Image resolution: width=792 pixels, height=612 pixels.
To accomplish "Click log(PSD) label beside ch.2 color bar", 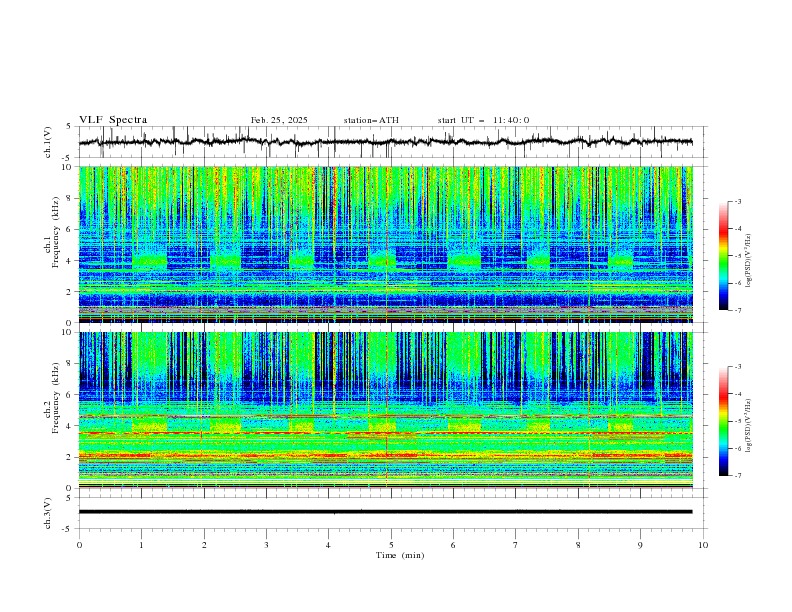I will click(748, 425).
